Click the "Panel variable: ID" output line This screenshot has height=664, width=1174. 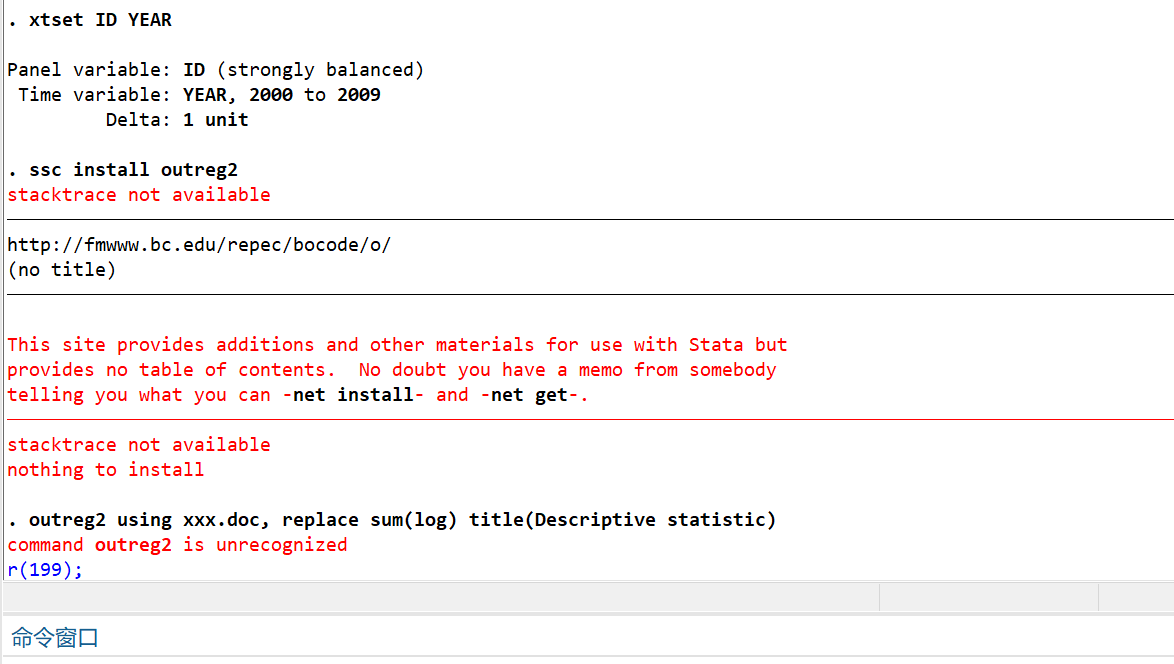tap(215, 70)
